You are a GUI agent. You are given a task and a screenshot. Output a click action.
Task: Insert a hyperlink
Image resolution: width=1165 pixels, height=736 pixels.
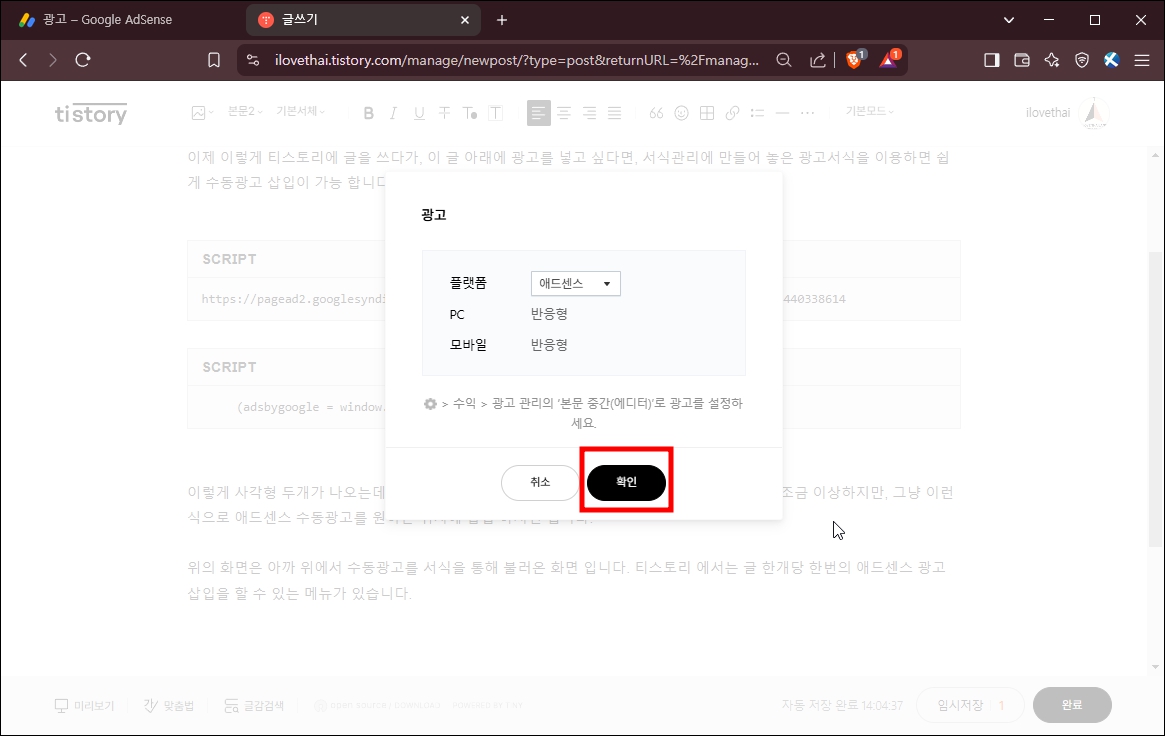coord(731,112)
